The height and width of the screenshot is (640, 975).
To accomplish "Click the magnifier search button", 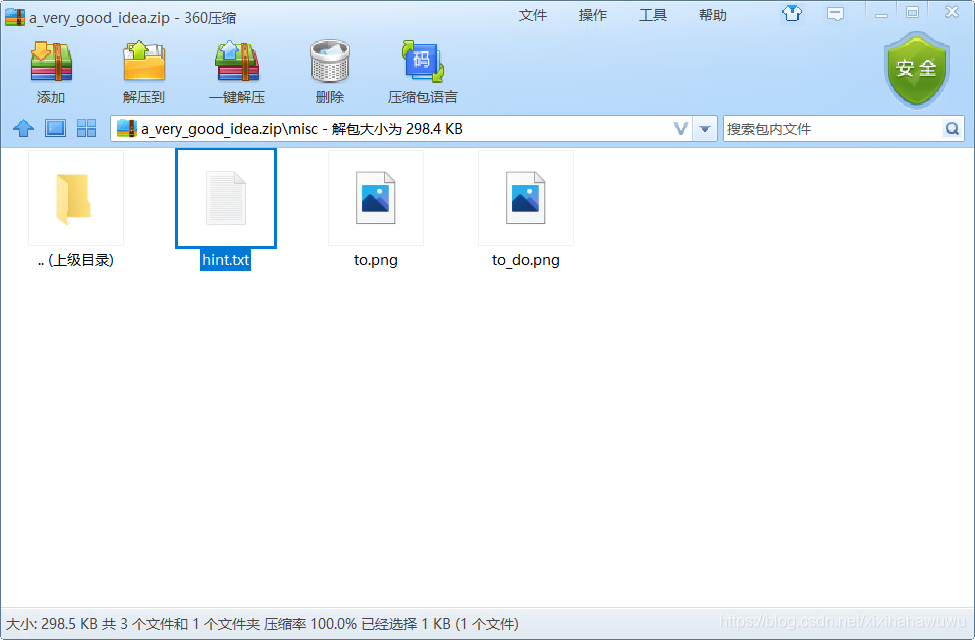I will pyautogui.click(x=952, y=128).
